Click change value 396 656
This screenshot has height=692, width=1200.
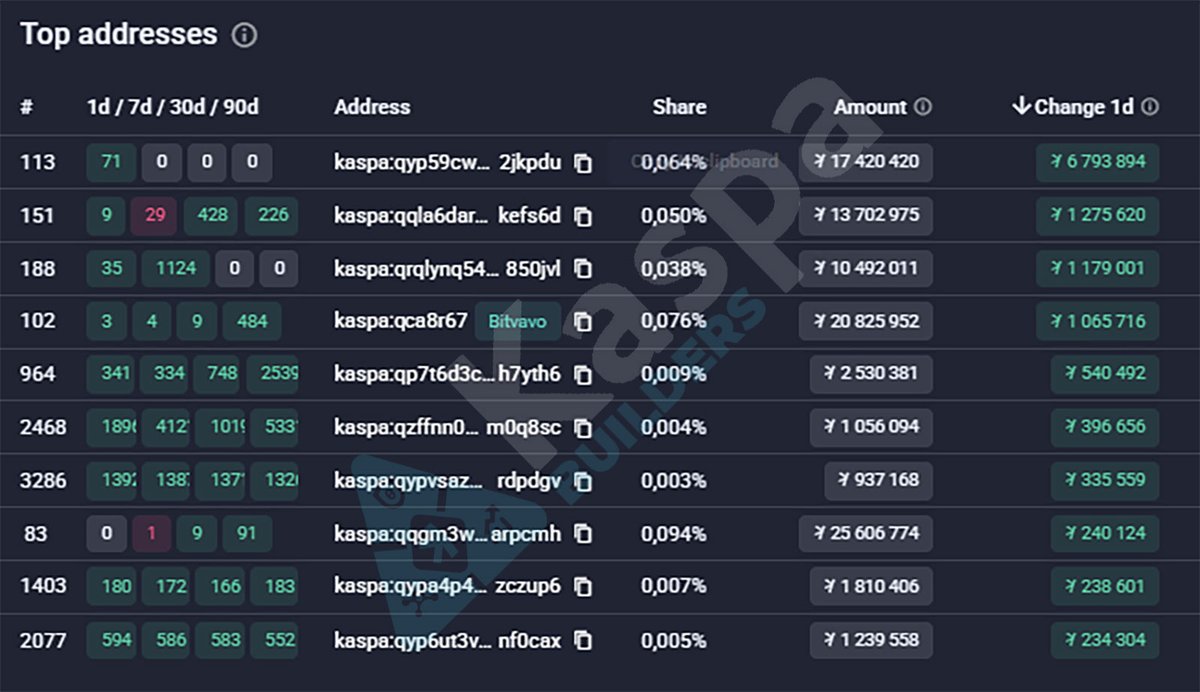(1105, 427)
